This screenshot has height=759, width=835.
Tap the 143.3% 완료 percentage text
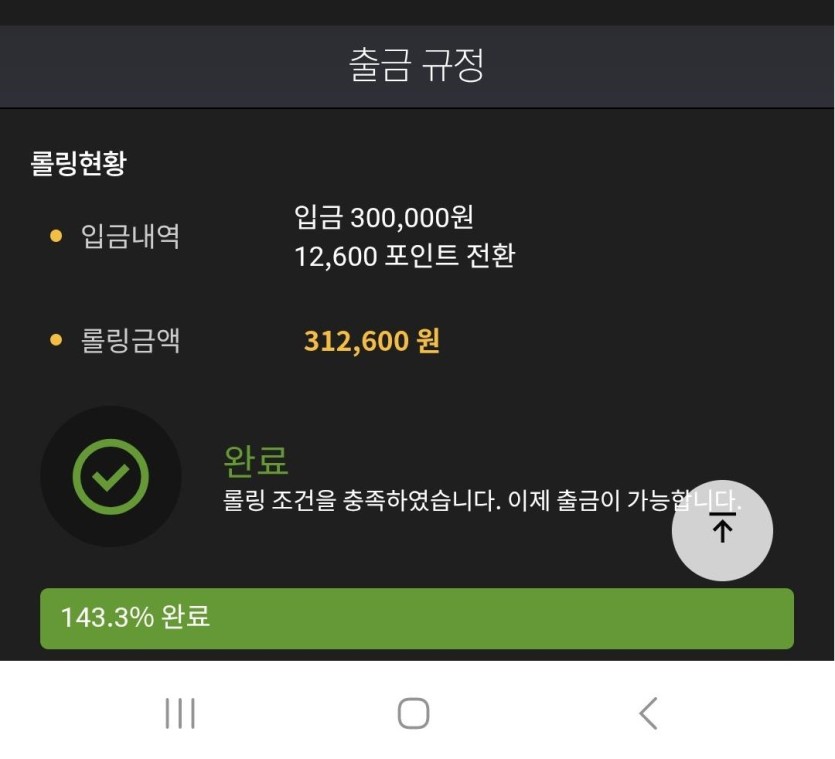click(135, 617)
